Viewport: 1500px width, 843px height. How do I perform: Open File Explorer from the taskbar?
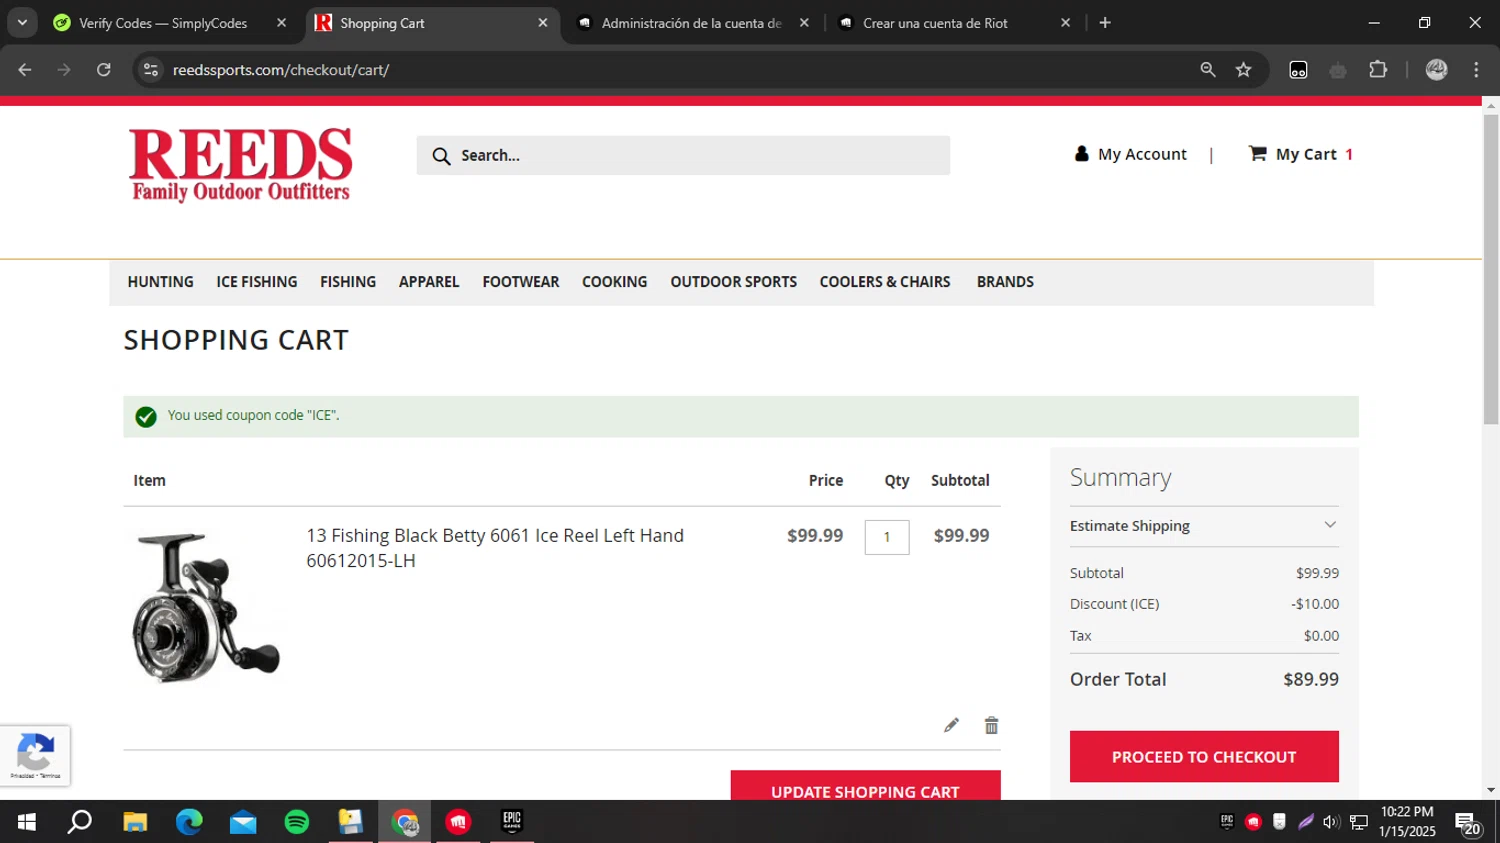135,822
